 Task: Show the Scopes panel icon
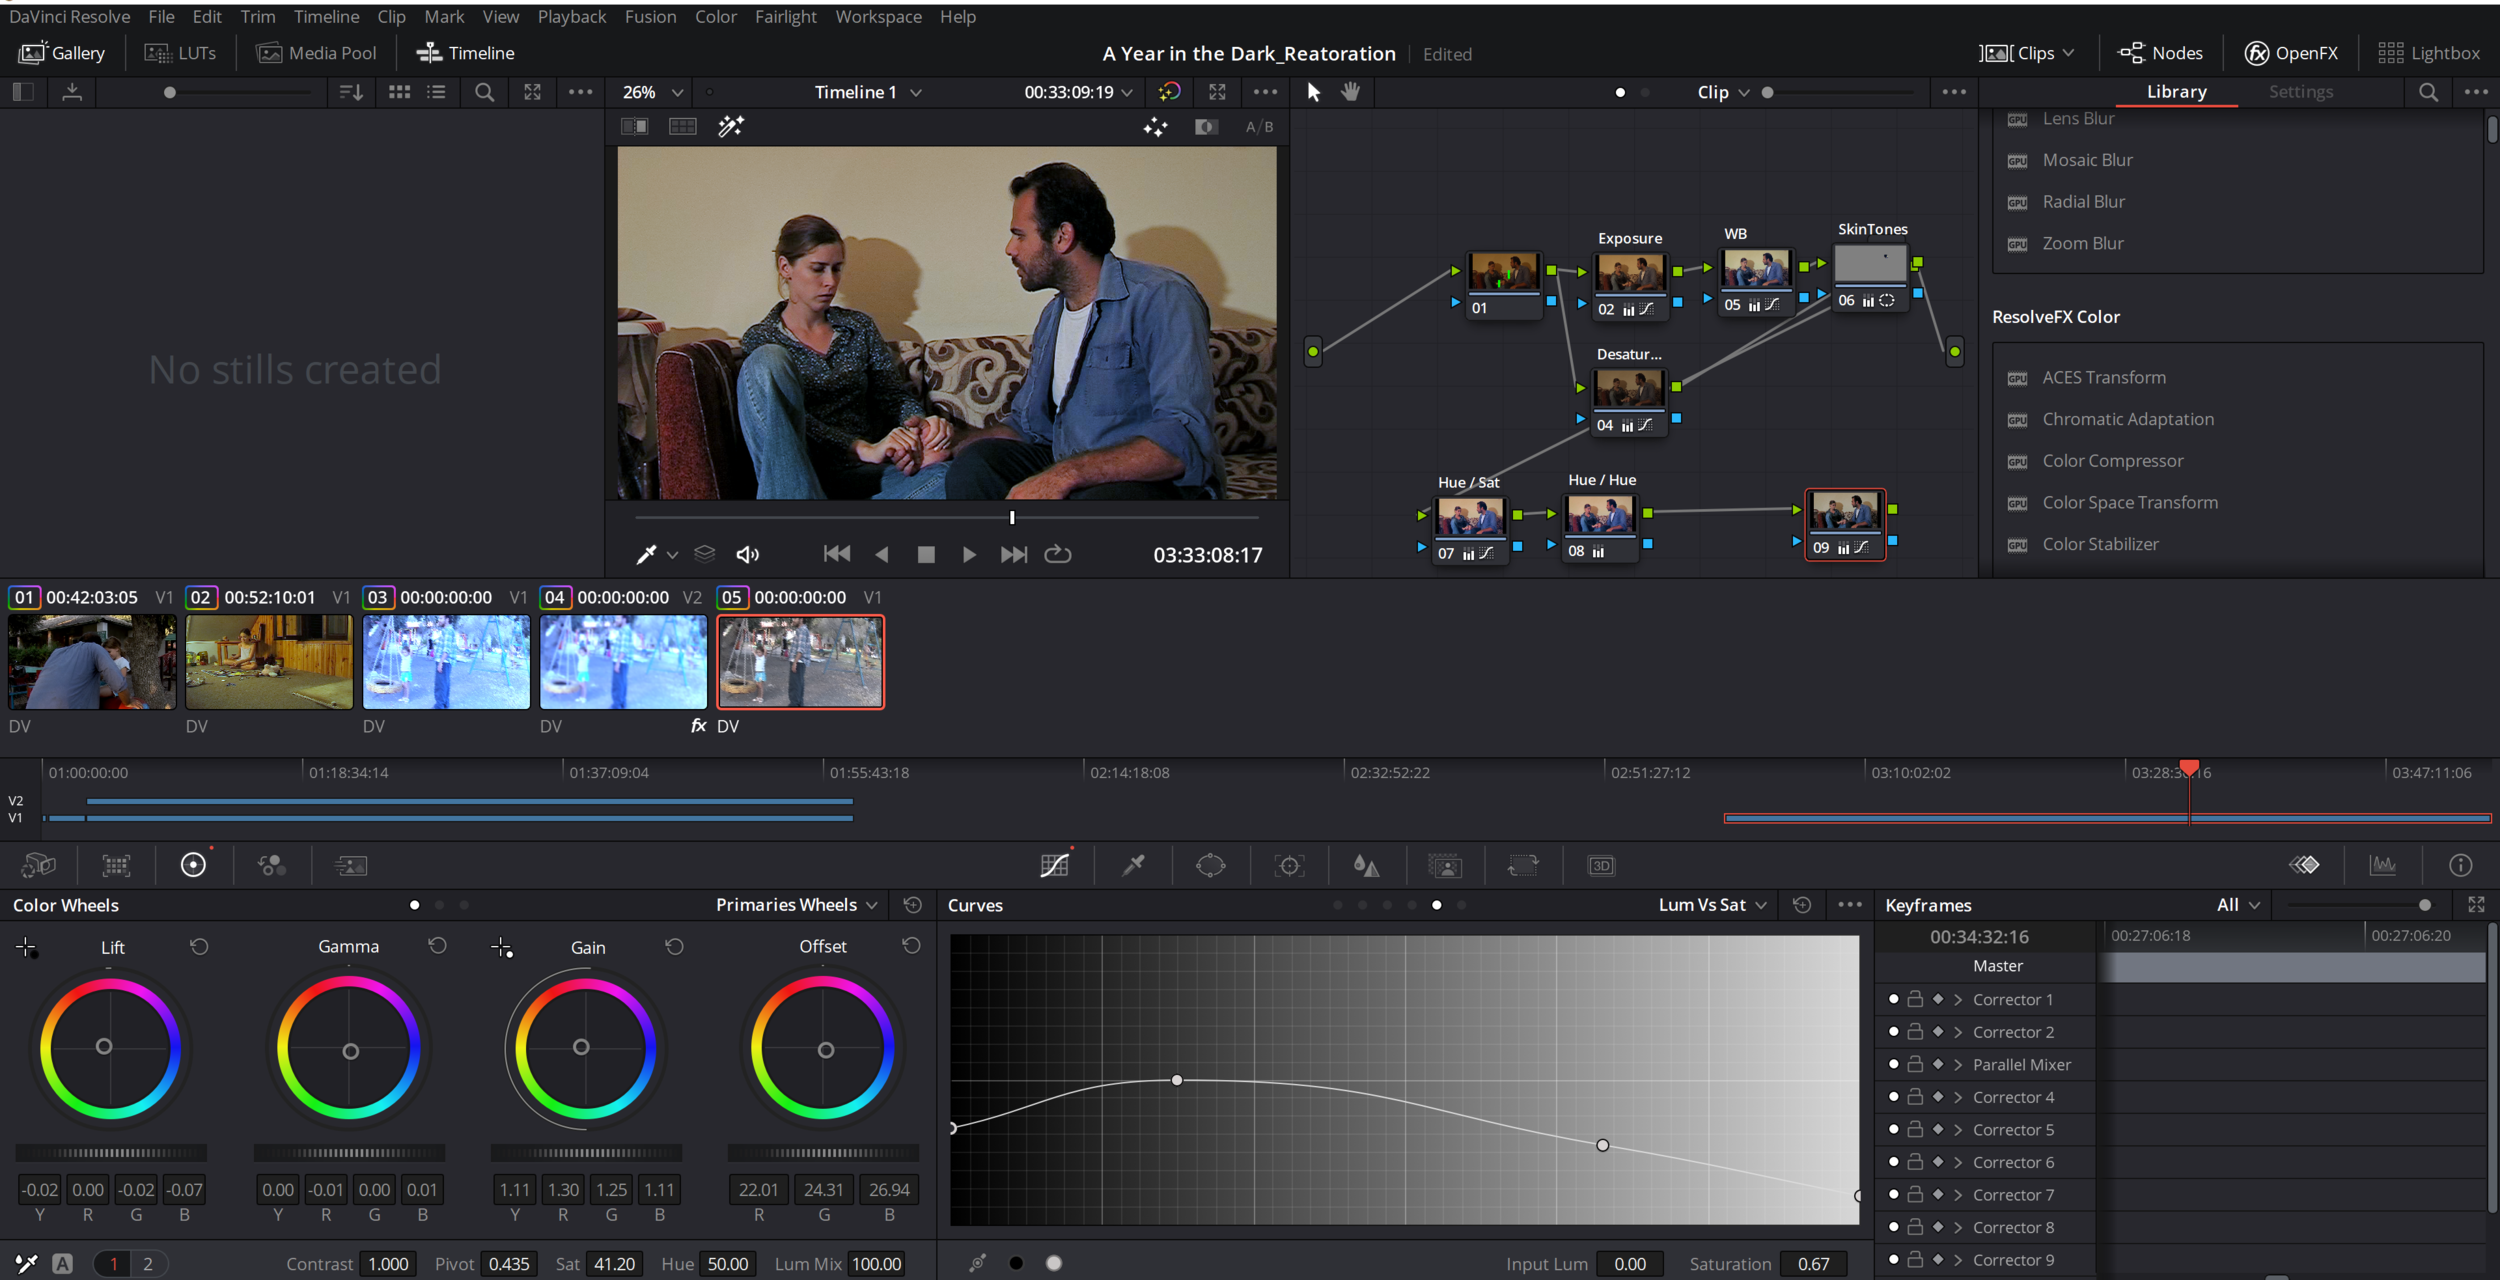[2382, 865]
